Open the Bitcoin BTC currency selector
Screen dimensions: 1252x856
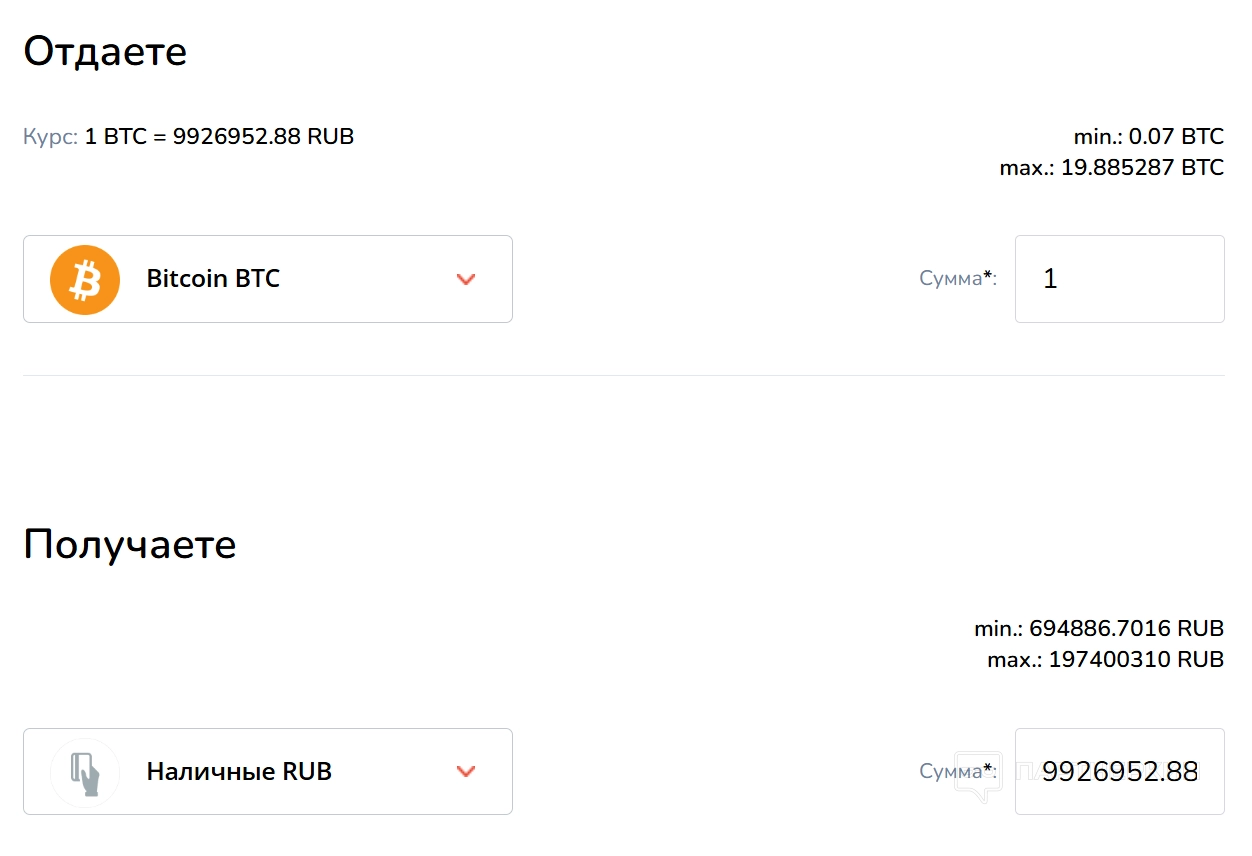[267, 279]
